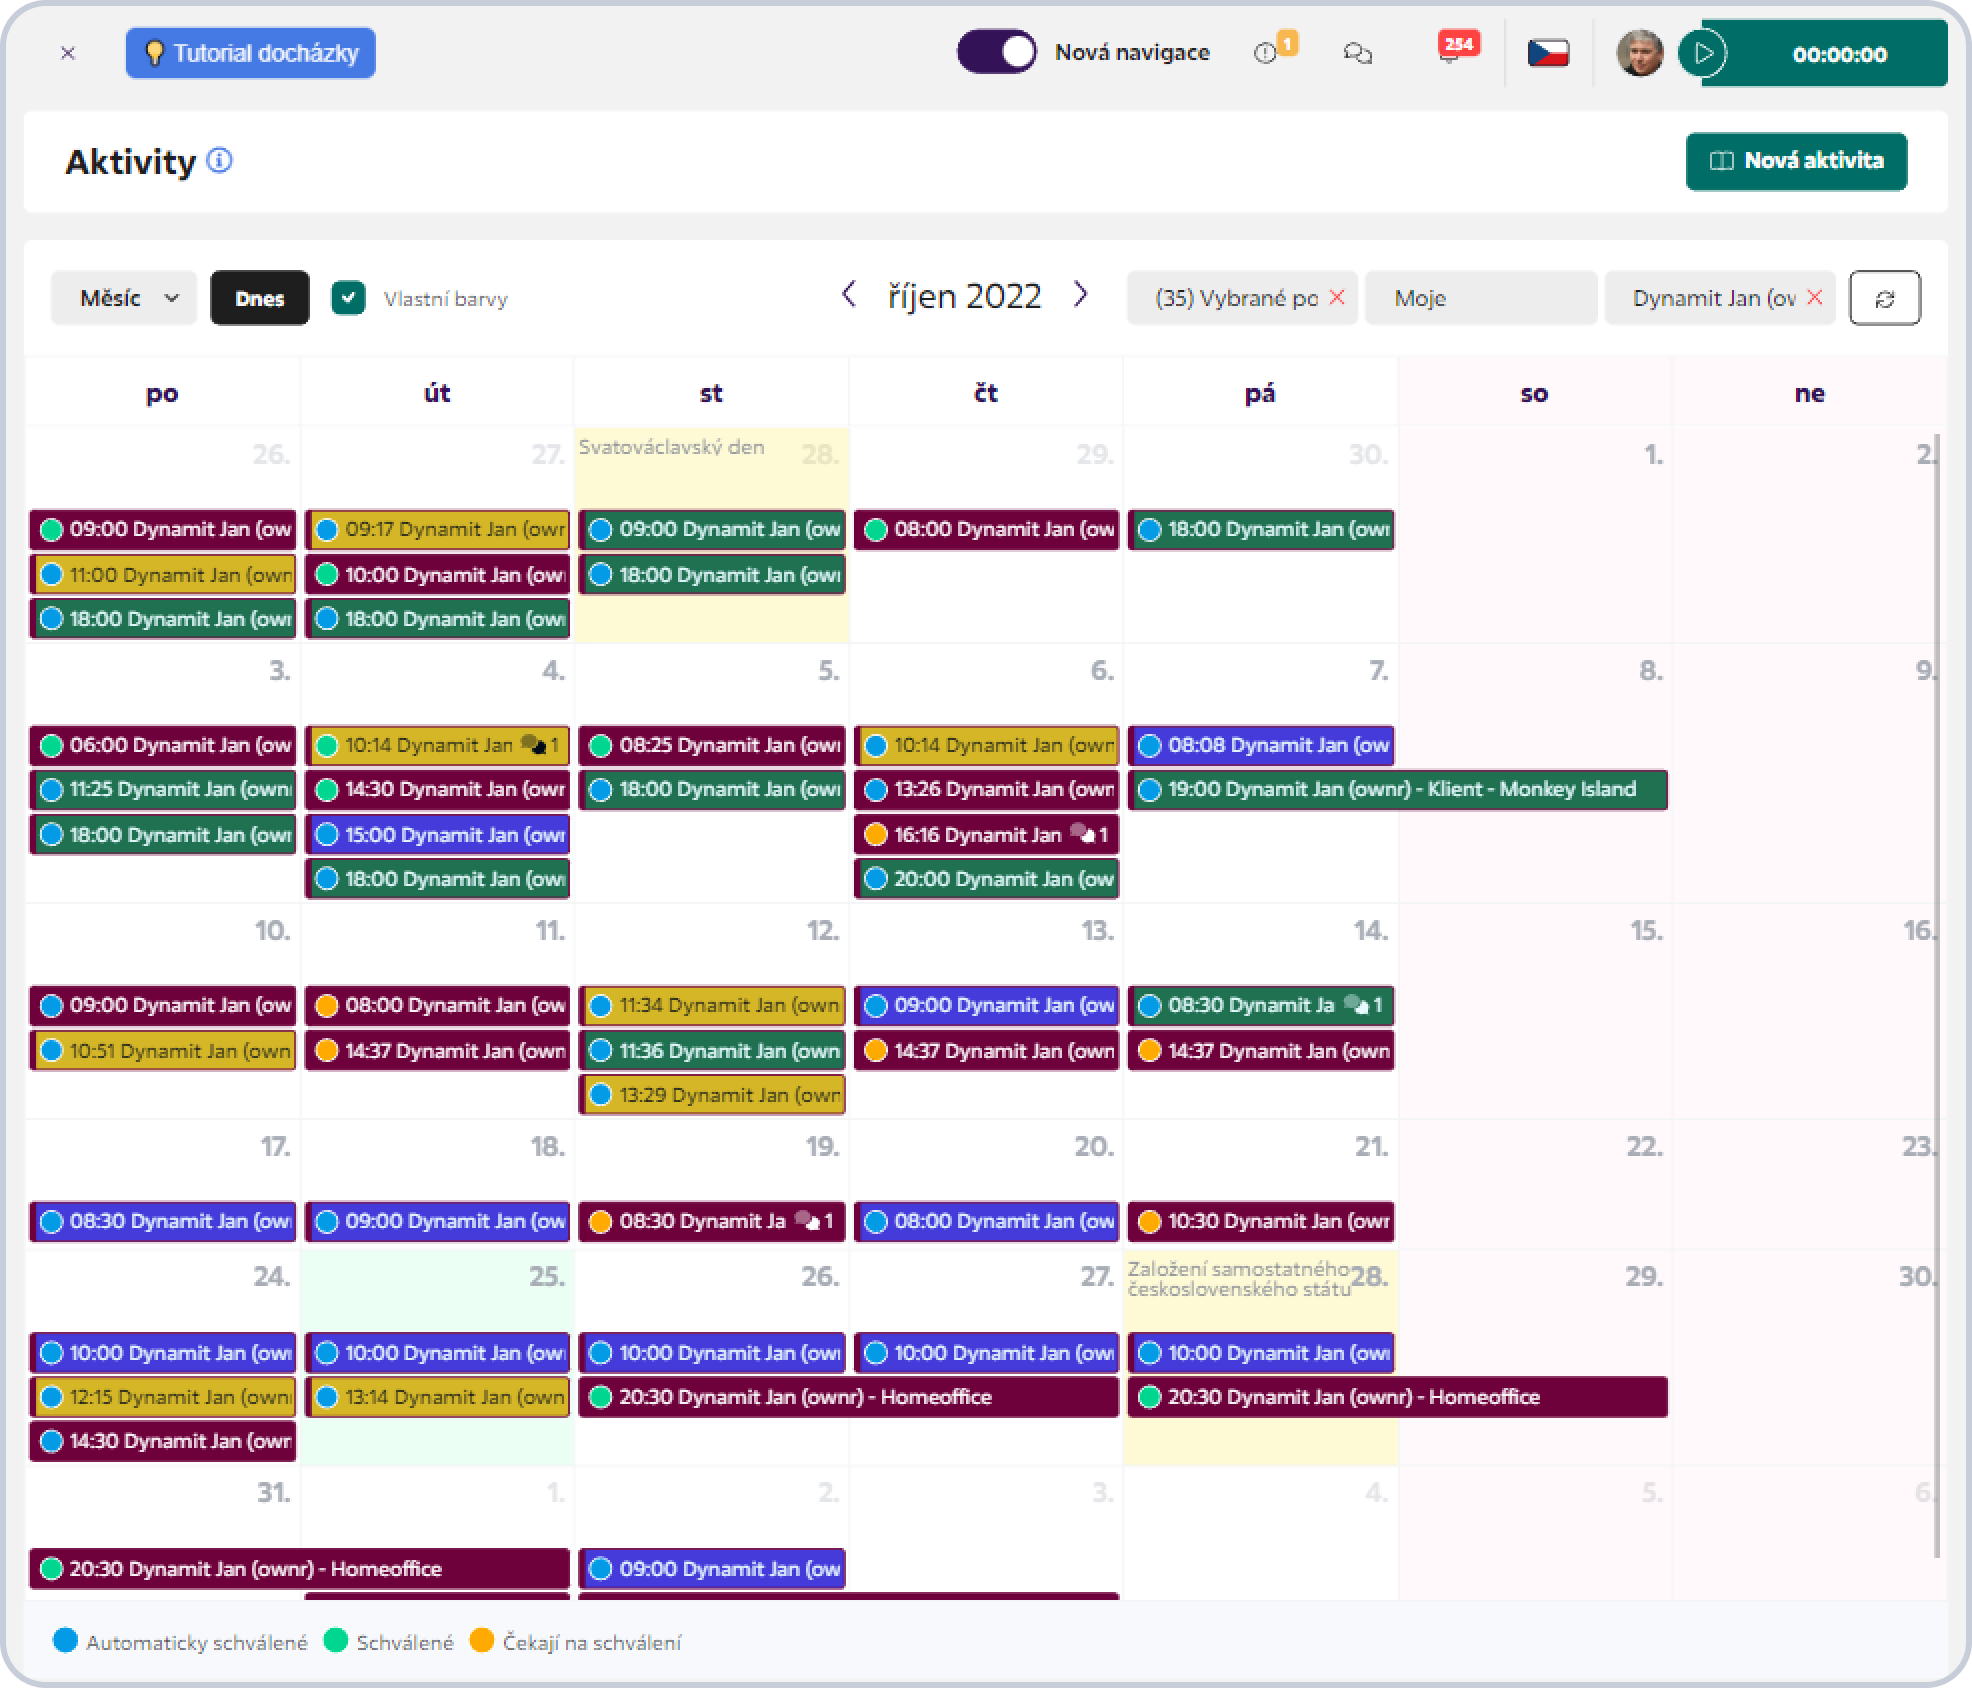Screen dimensions: 1972x1688
Task: Open 08:08 Dynamit Jan activity on 7th
Action: pos(1261,746)
